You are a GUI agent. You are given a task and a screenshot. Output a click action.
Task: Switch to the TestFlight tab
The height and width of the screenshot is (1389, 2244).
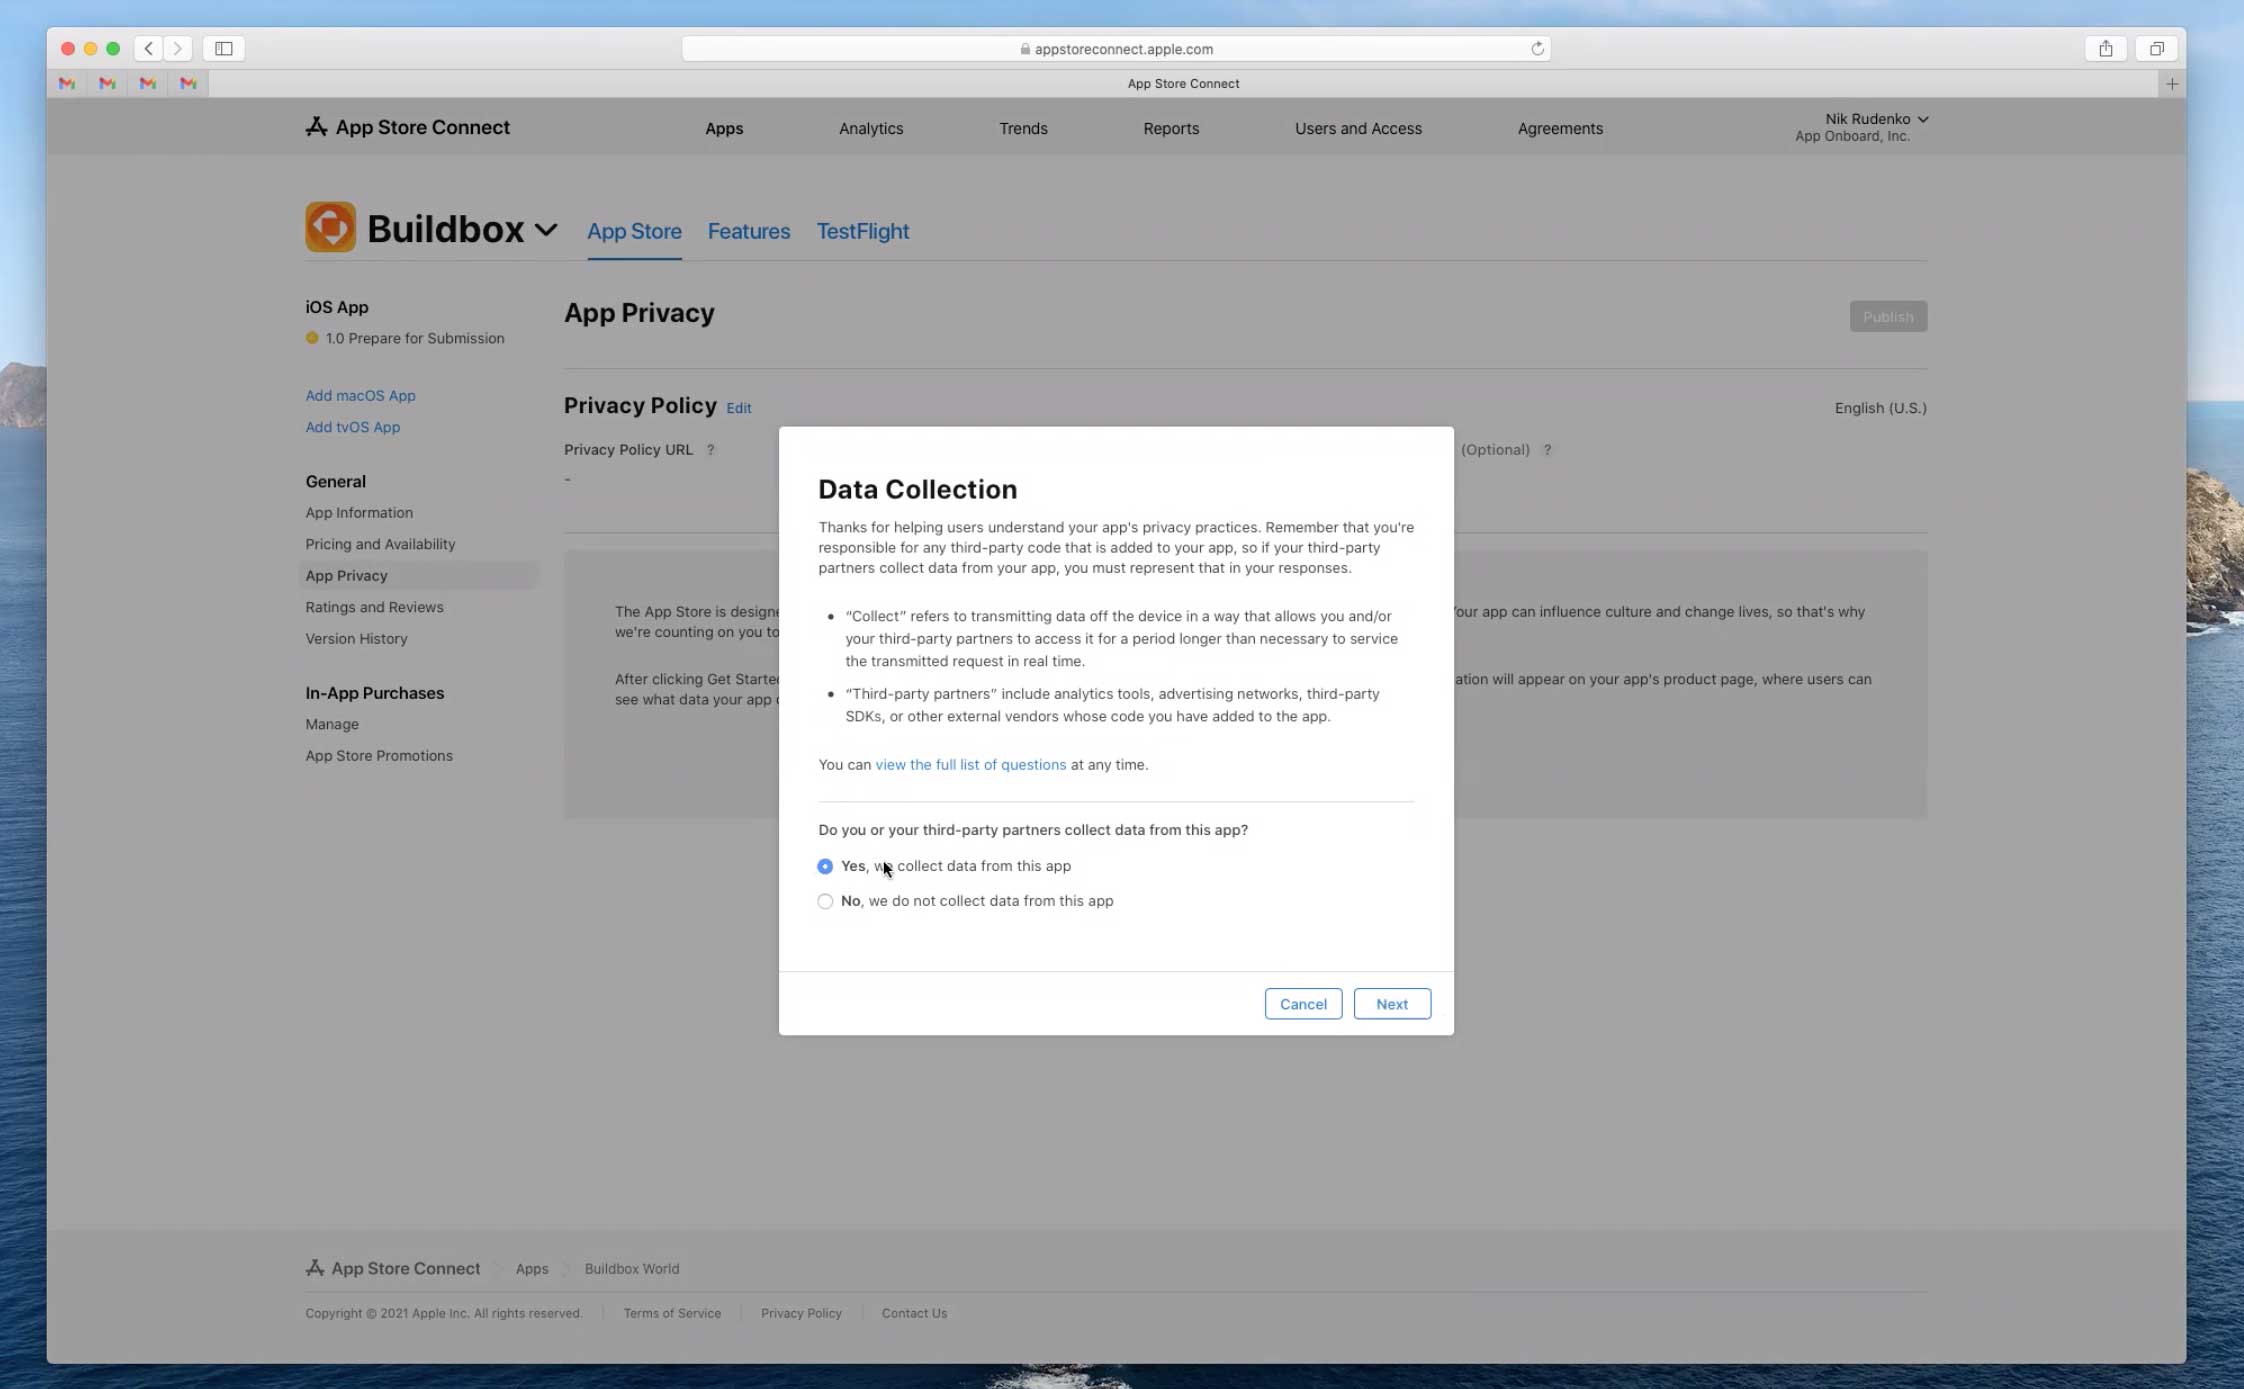tap(862, 231)
